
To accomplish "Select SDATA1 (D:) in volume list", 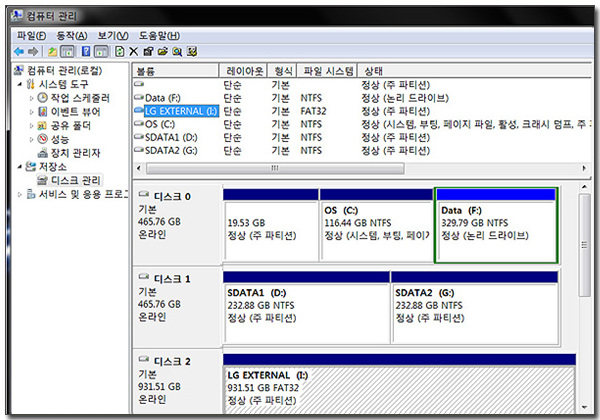I will [x=171, y=137].
